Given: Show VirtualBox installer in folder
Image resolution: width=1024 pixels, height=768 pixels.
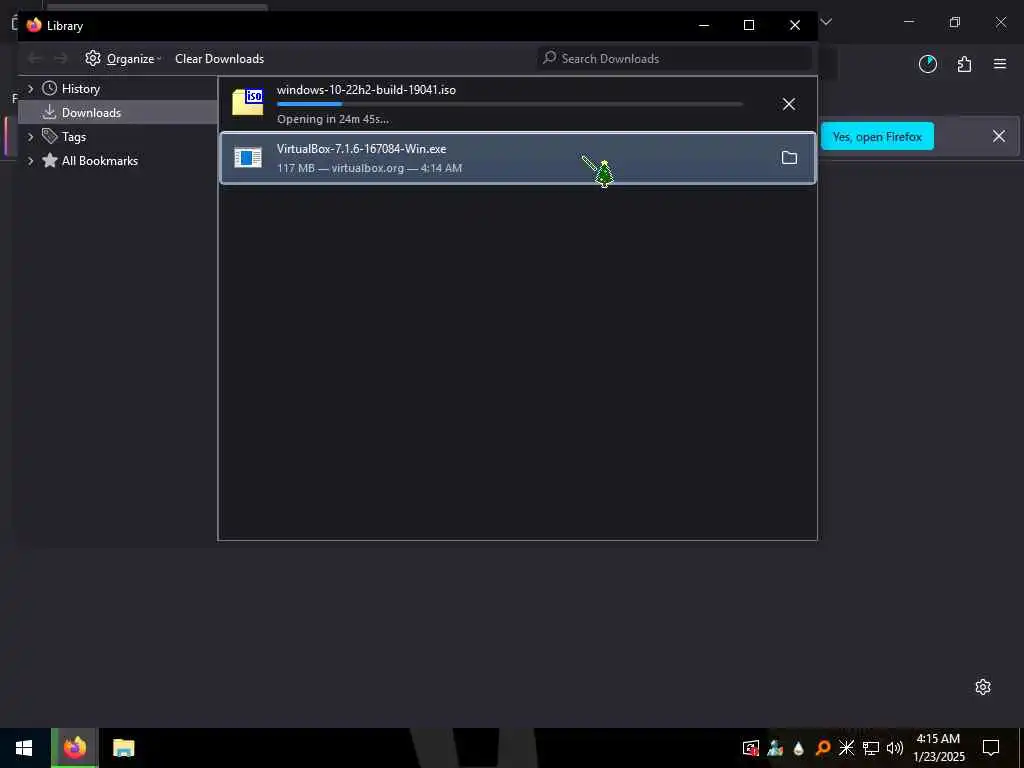Looking at the screenshot, I should 789,157.
